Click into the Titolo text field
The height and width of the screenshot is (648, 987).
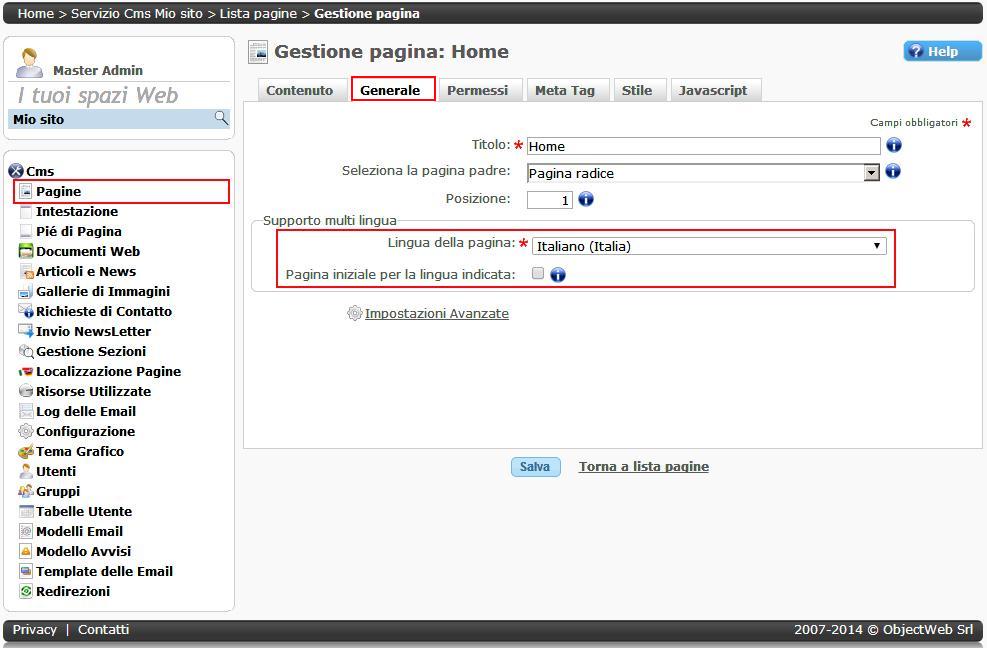[x=703, y=146]
